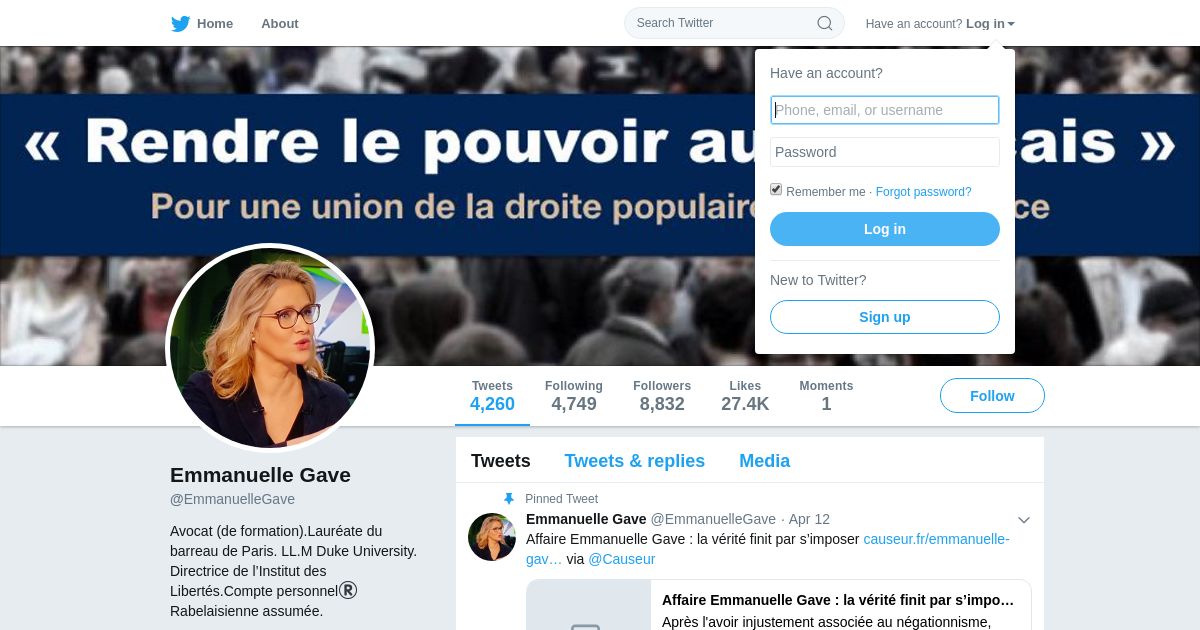The height and width of the screenshot is (630, 1200).
Task: Click the tweet author's small avatar
Action: [492, 537]
